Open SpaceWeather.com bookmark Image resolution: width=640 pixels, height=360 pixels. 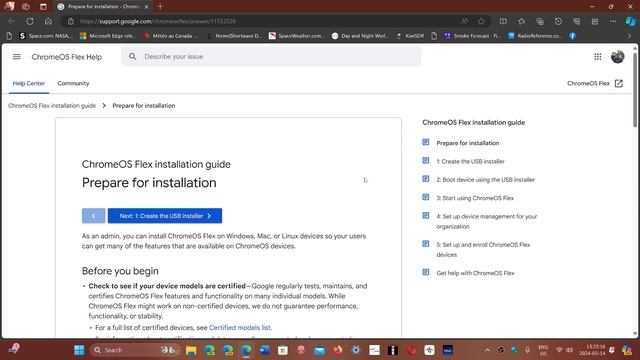297,36
